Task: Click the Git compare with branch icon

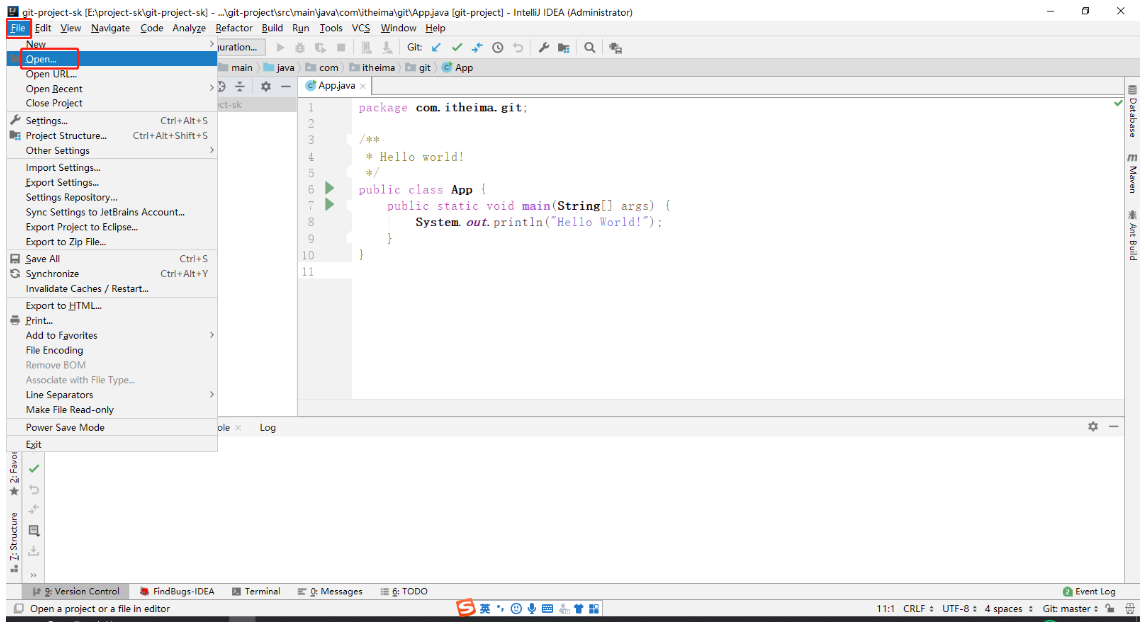Action: [477, 47]
